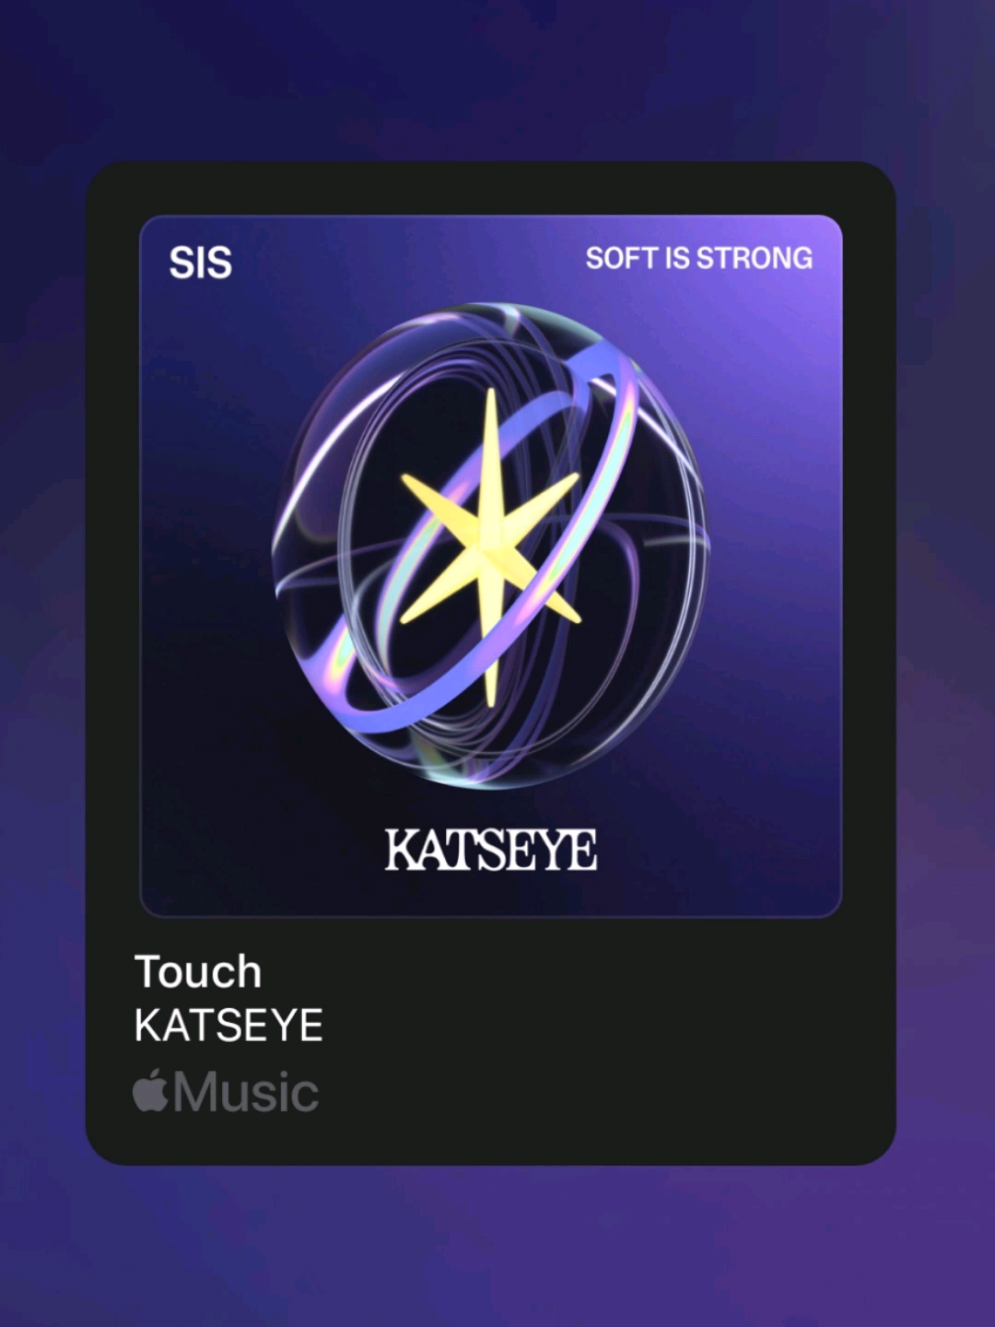Open the KATSEYE artist name below Touch

coord(229,1026)
